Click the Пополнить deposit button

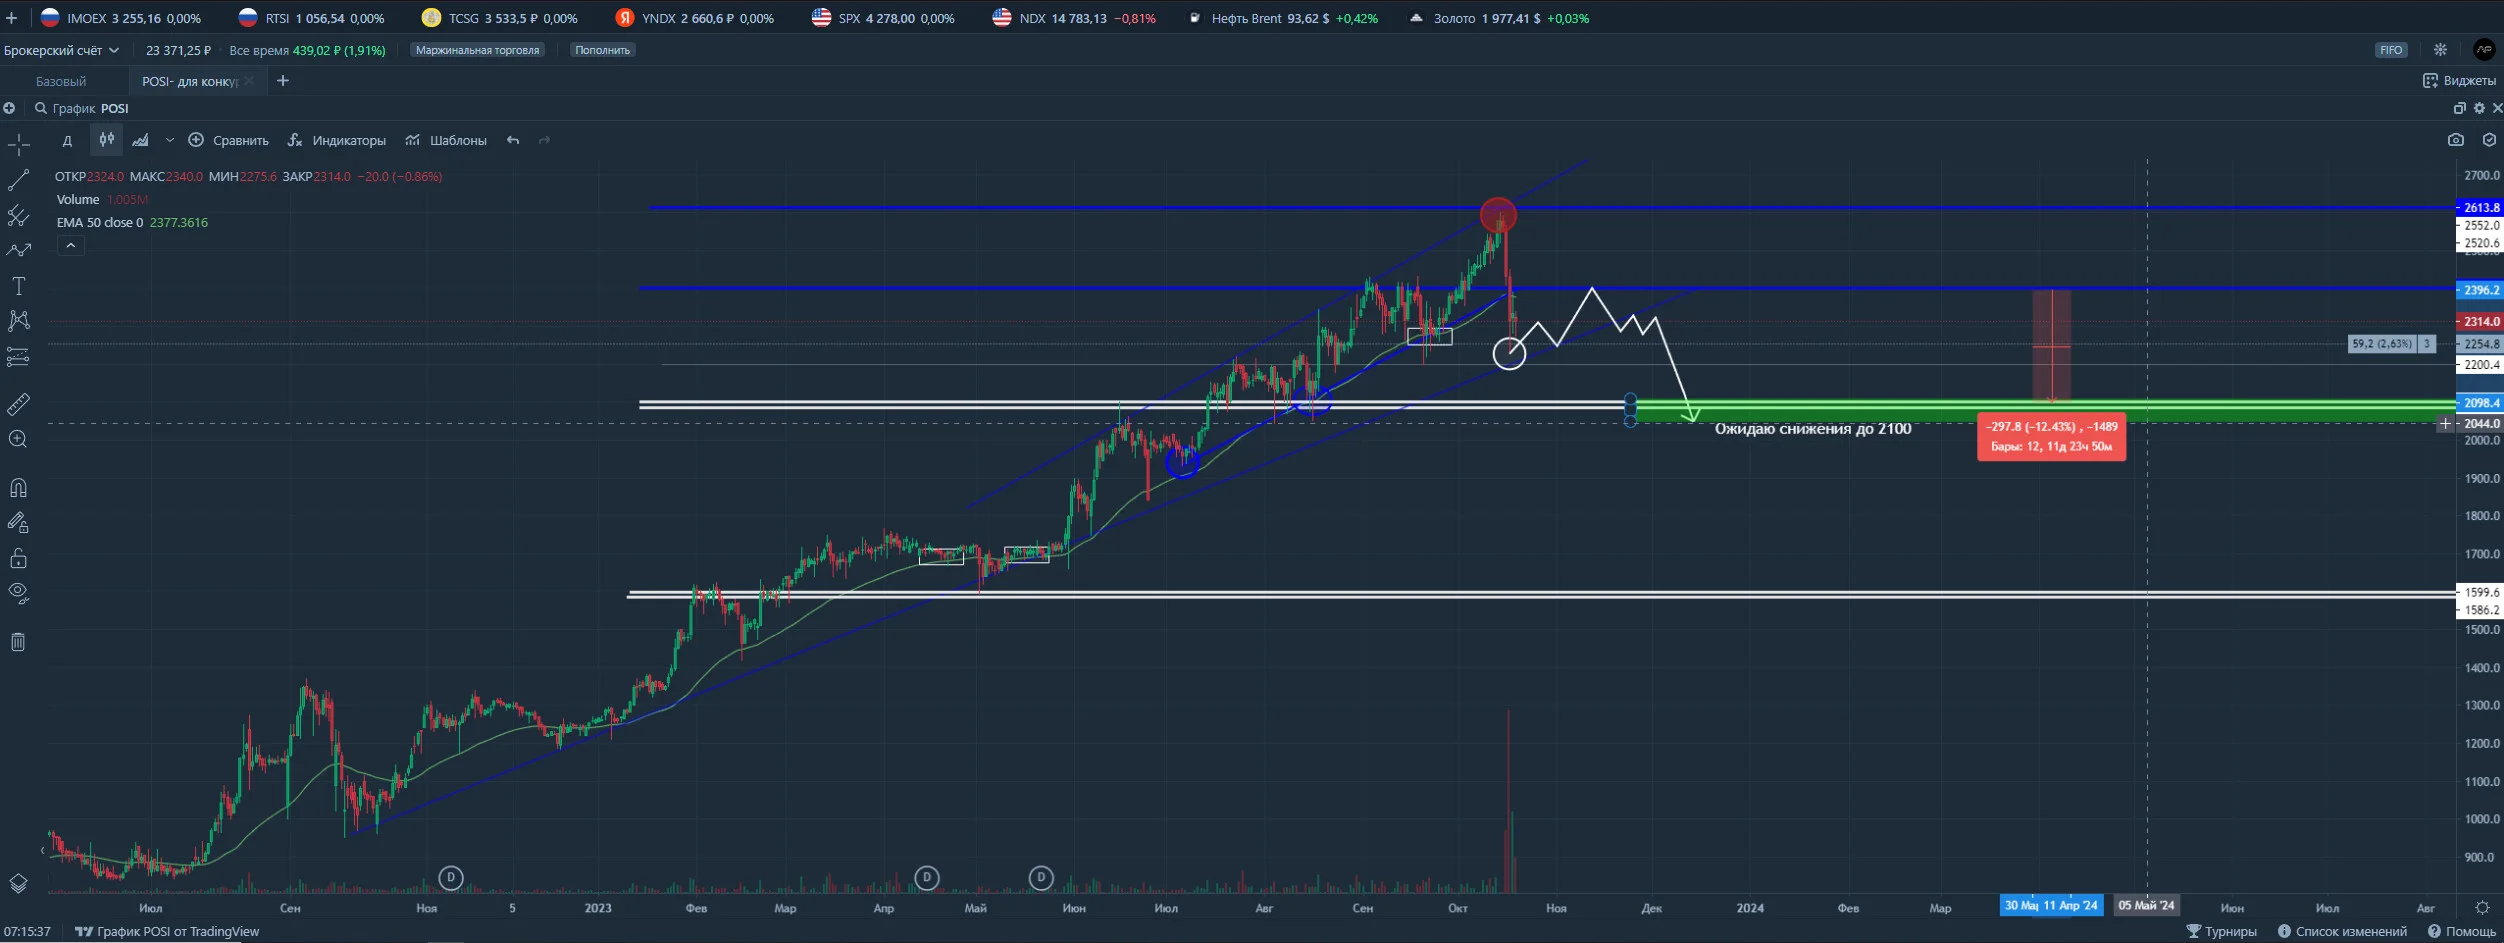click(602, 50)
